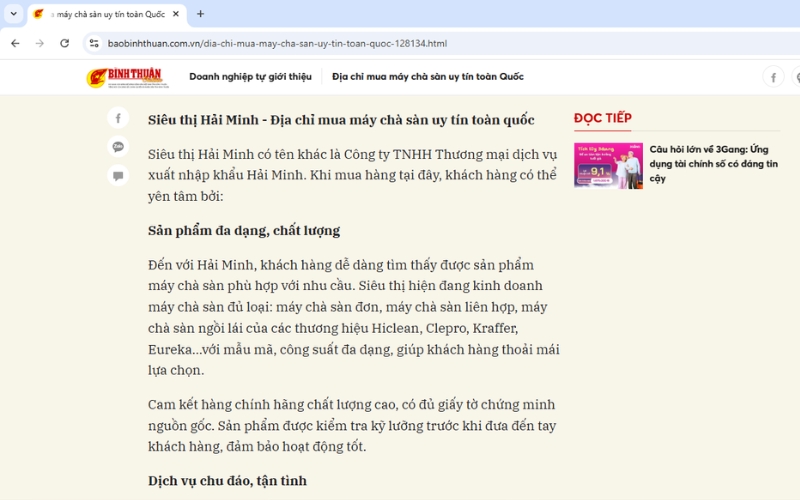The width and height of the screenshot is (800, 500).
Task: Open site information icon in address bar
Action: [x=94, y=43]
